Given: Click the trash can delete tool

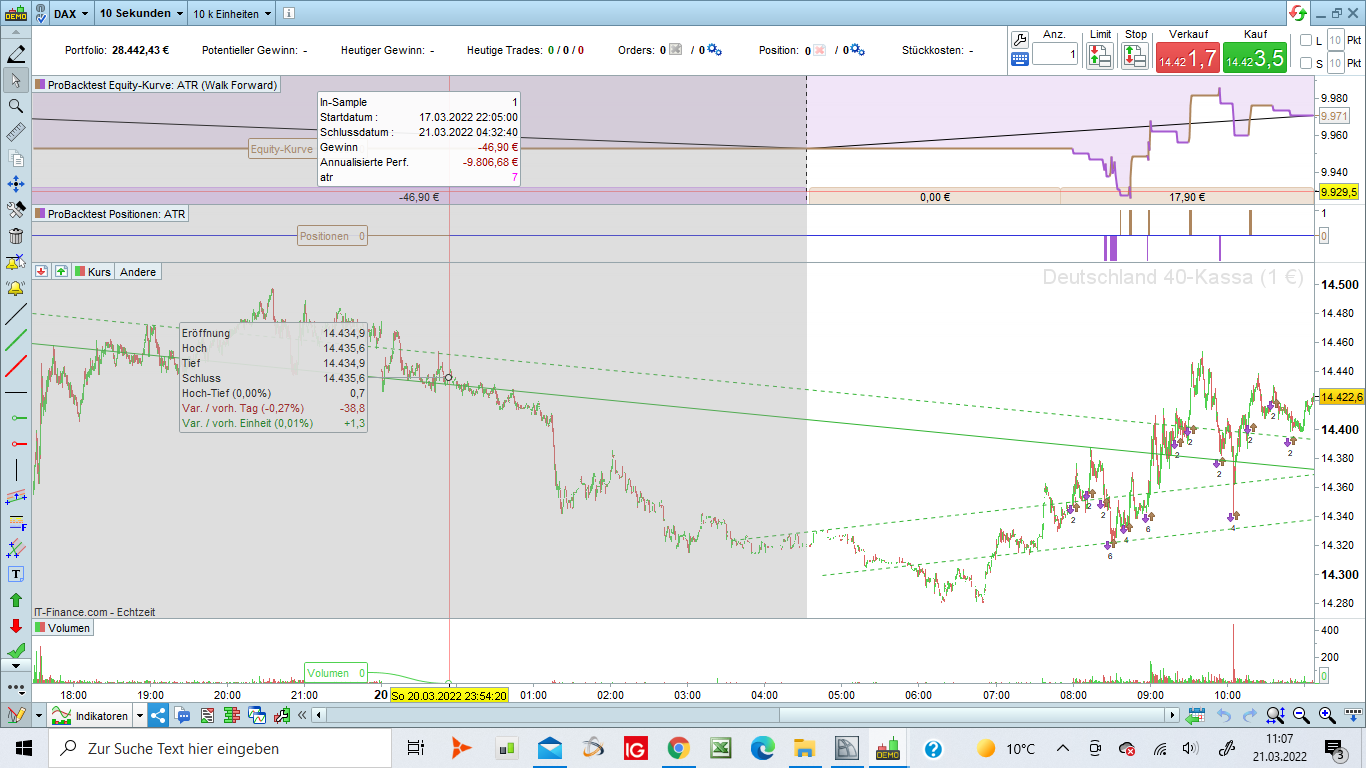Looking at the screenshot, I should point(16,236).
